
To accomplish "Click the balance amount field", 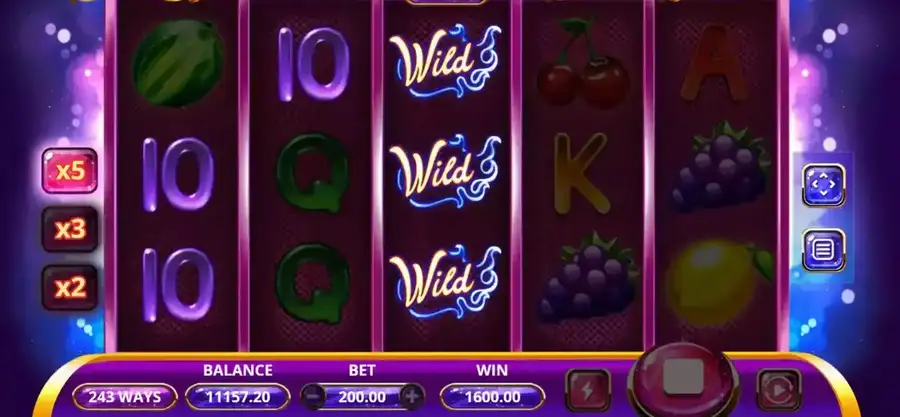I will [x=237, y=397].
